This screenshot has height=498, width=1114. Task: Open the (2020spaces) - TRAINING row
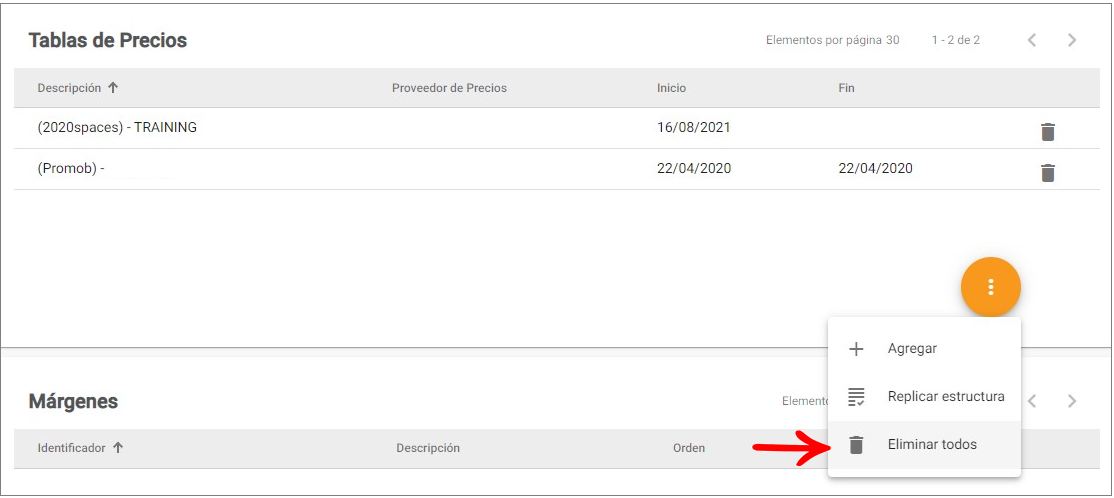[557, 128]
